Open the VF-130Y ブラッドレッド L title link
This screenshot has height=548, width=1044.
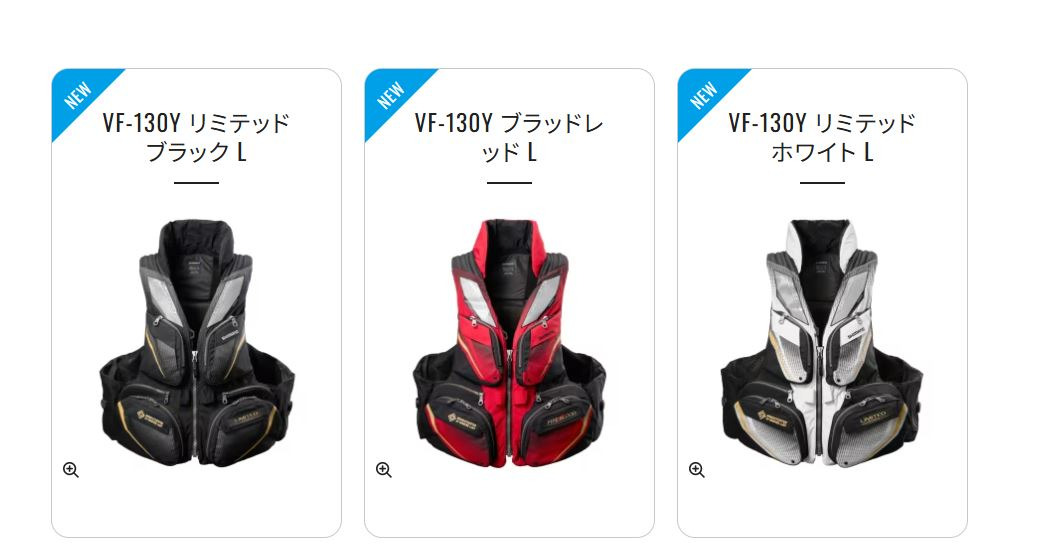click(x=509, y=137)
